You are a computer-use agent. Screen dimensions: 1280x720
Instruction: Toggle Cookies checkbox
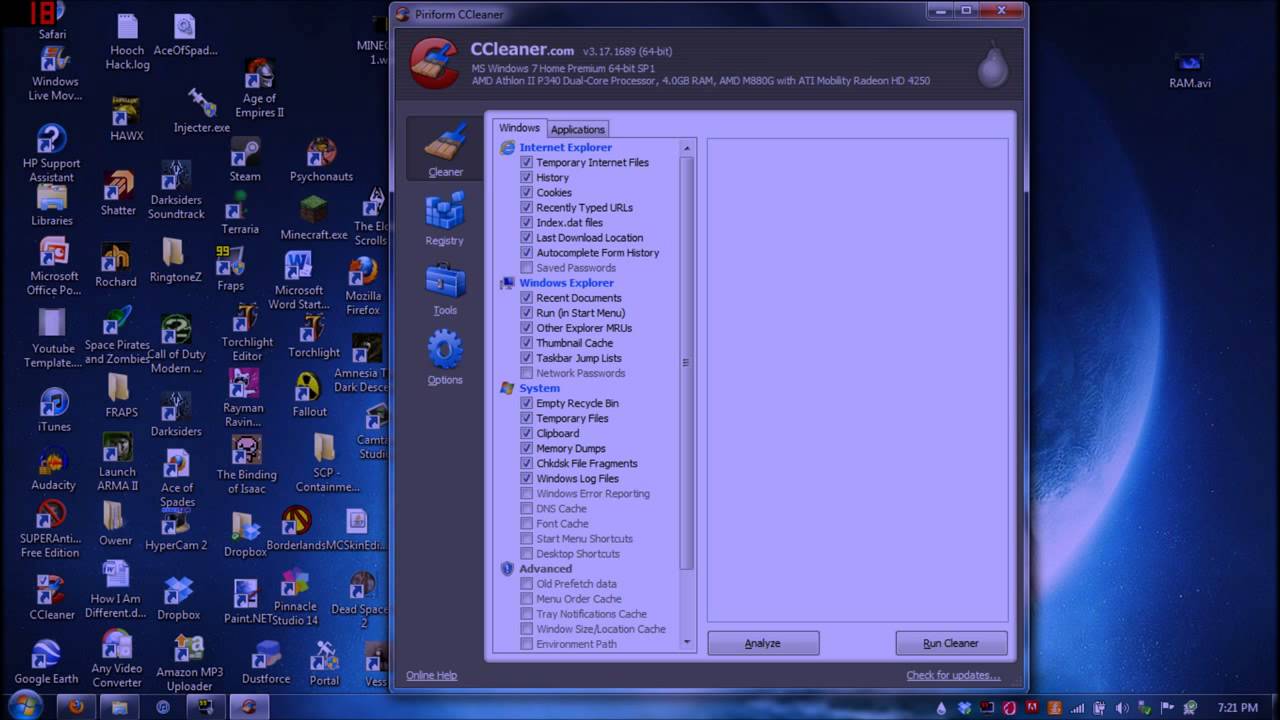pyautogui.click(x=527, y=192)
